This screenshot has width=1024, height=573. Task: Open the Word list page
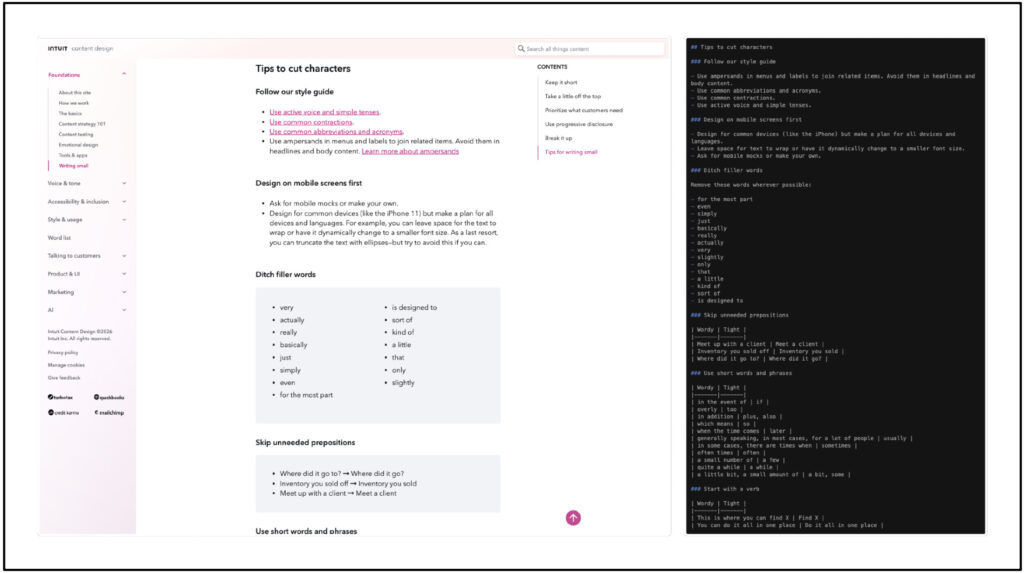point(59,238)
